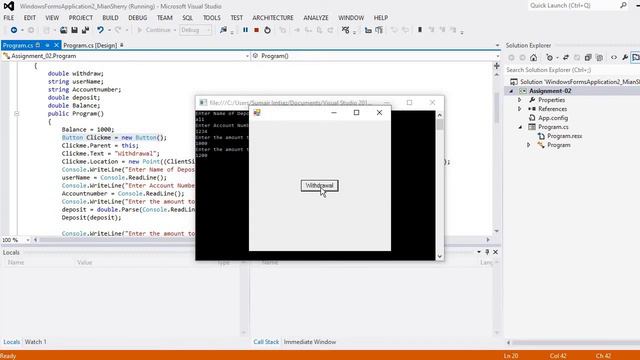Click the editor split-window plus icon
This screenshot has height=360, width=640.
tap(497, 66)
